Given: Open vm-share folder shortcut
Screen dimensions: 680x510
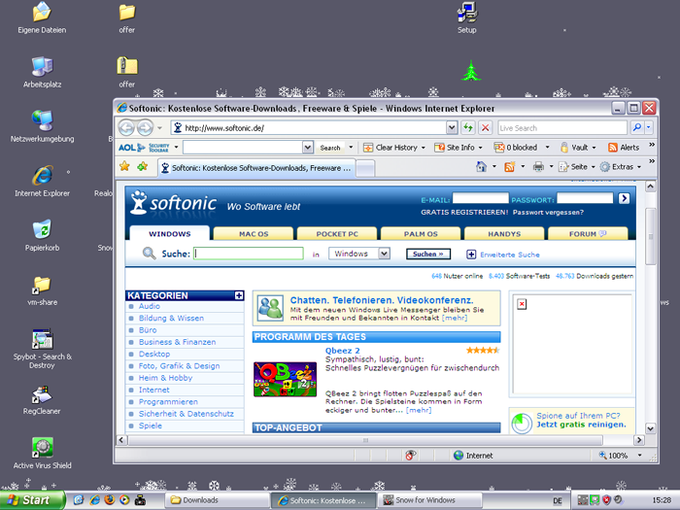Looking at the screenshot, I should (42, 290).
